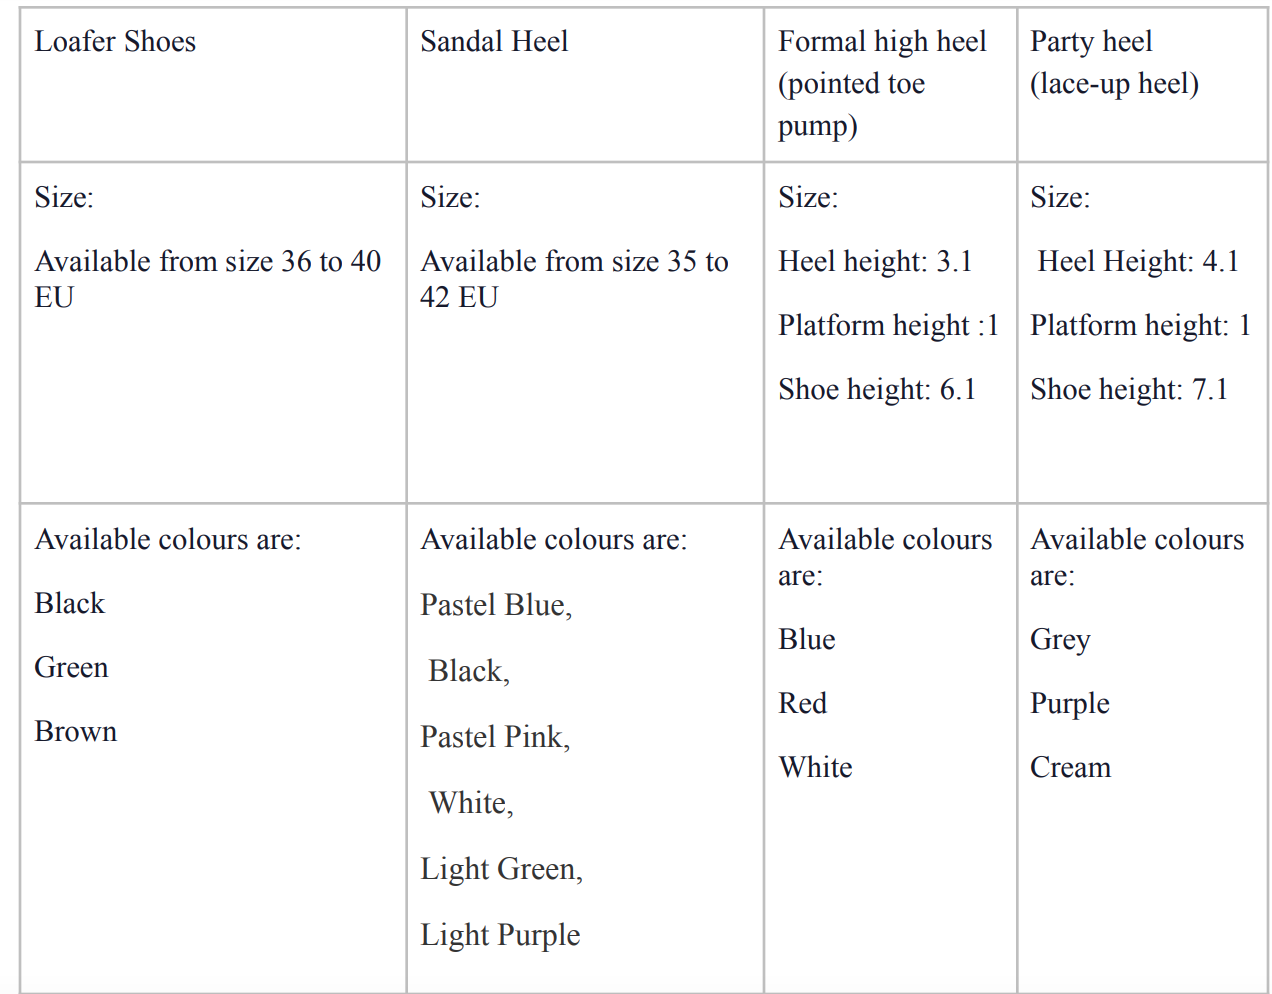
Task: Select Pastel Blue in Sandal Heel colours
Action: point(496,606)
